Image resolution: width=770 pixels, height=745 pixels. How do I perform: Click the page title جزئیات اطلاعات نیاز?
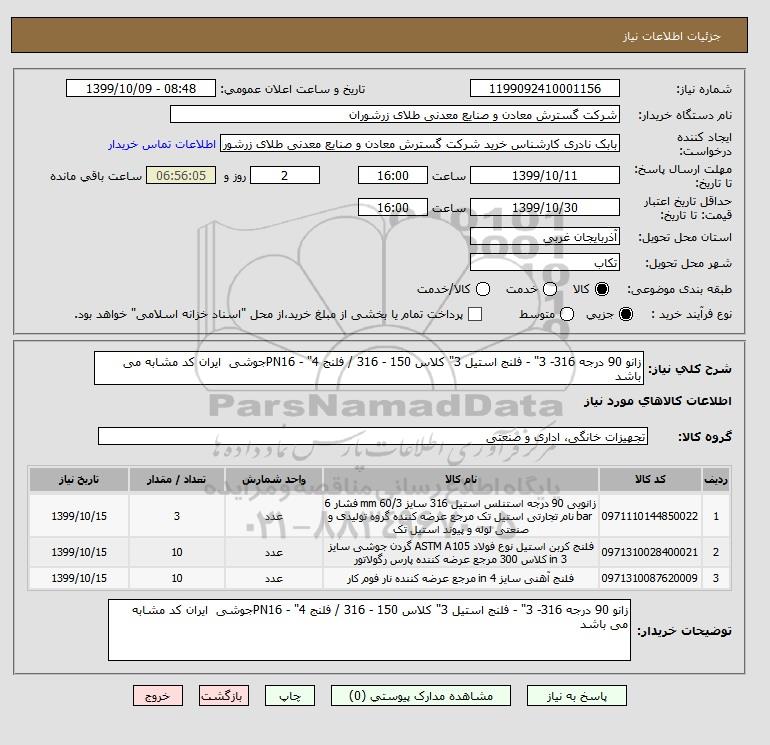671,36
